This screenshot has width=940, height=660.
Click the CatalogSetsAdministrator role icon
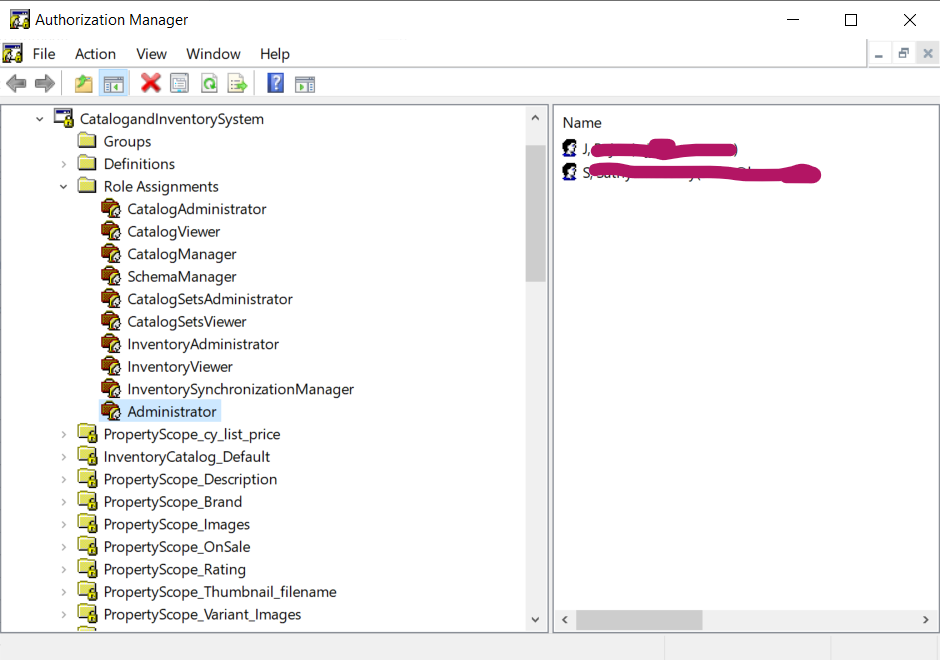[x=111, y=299]
